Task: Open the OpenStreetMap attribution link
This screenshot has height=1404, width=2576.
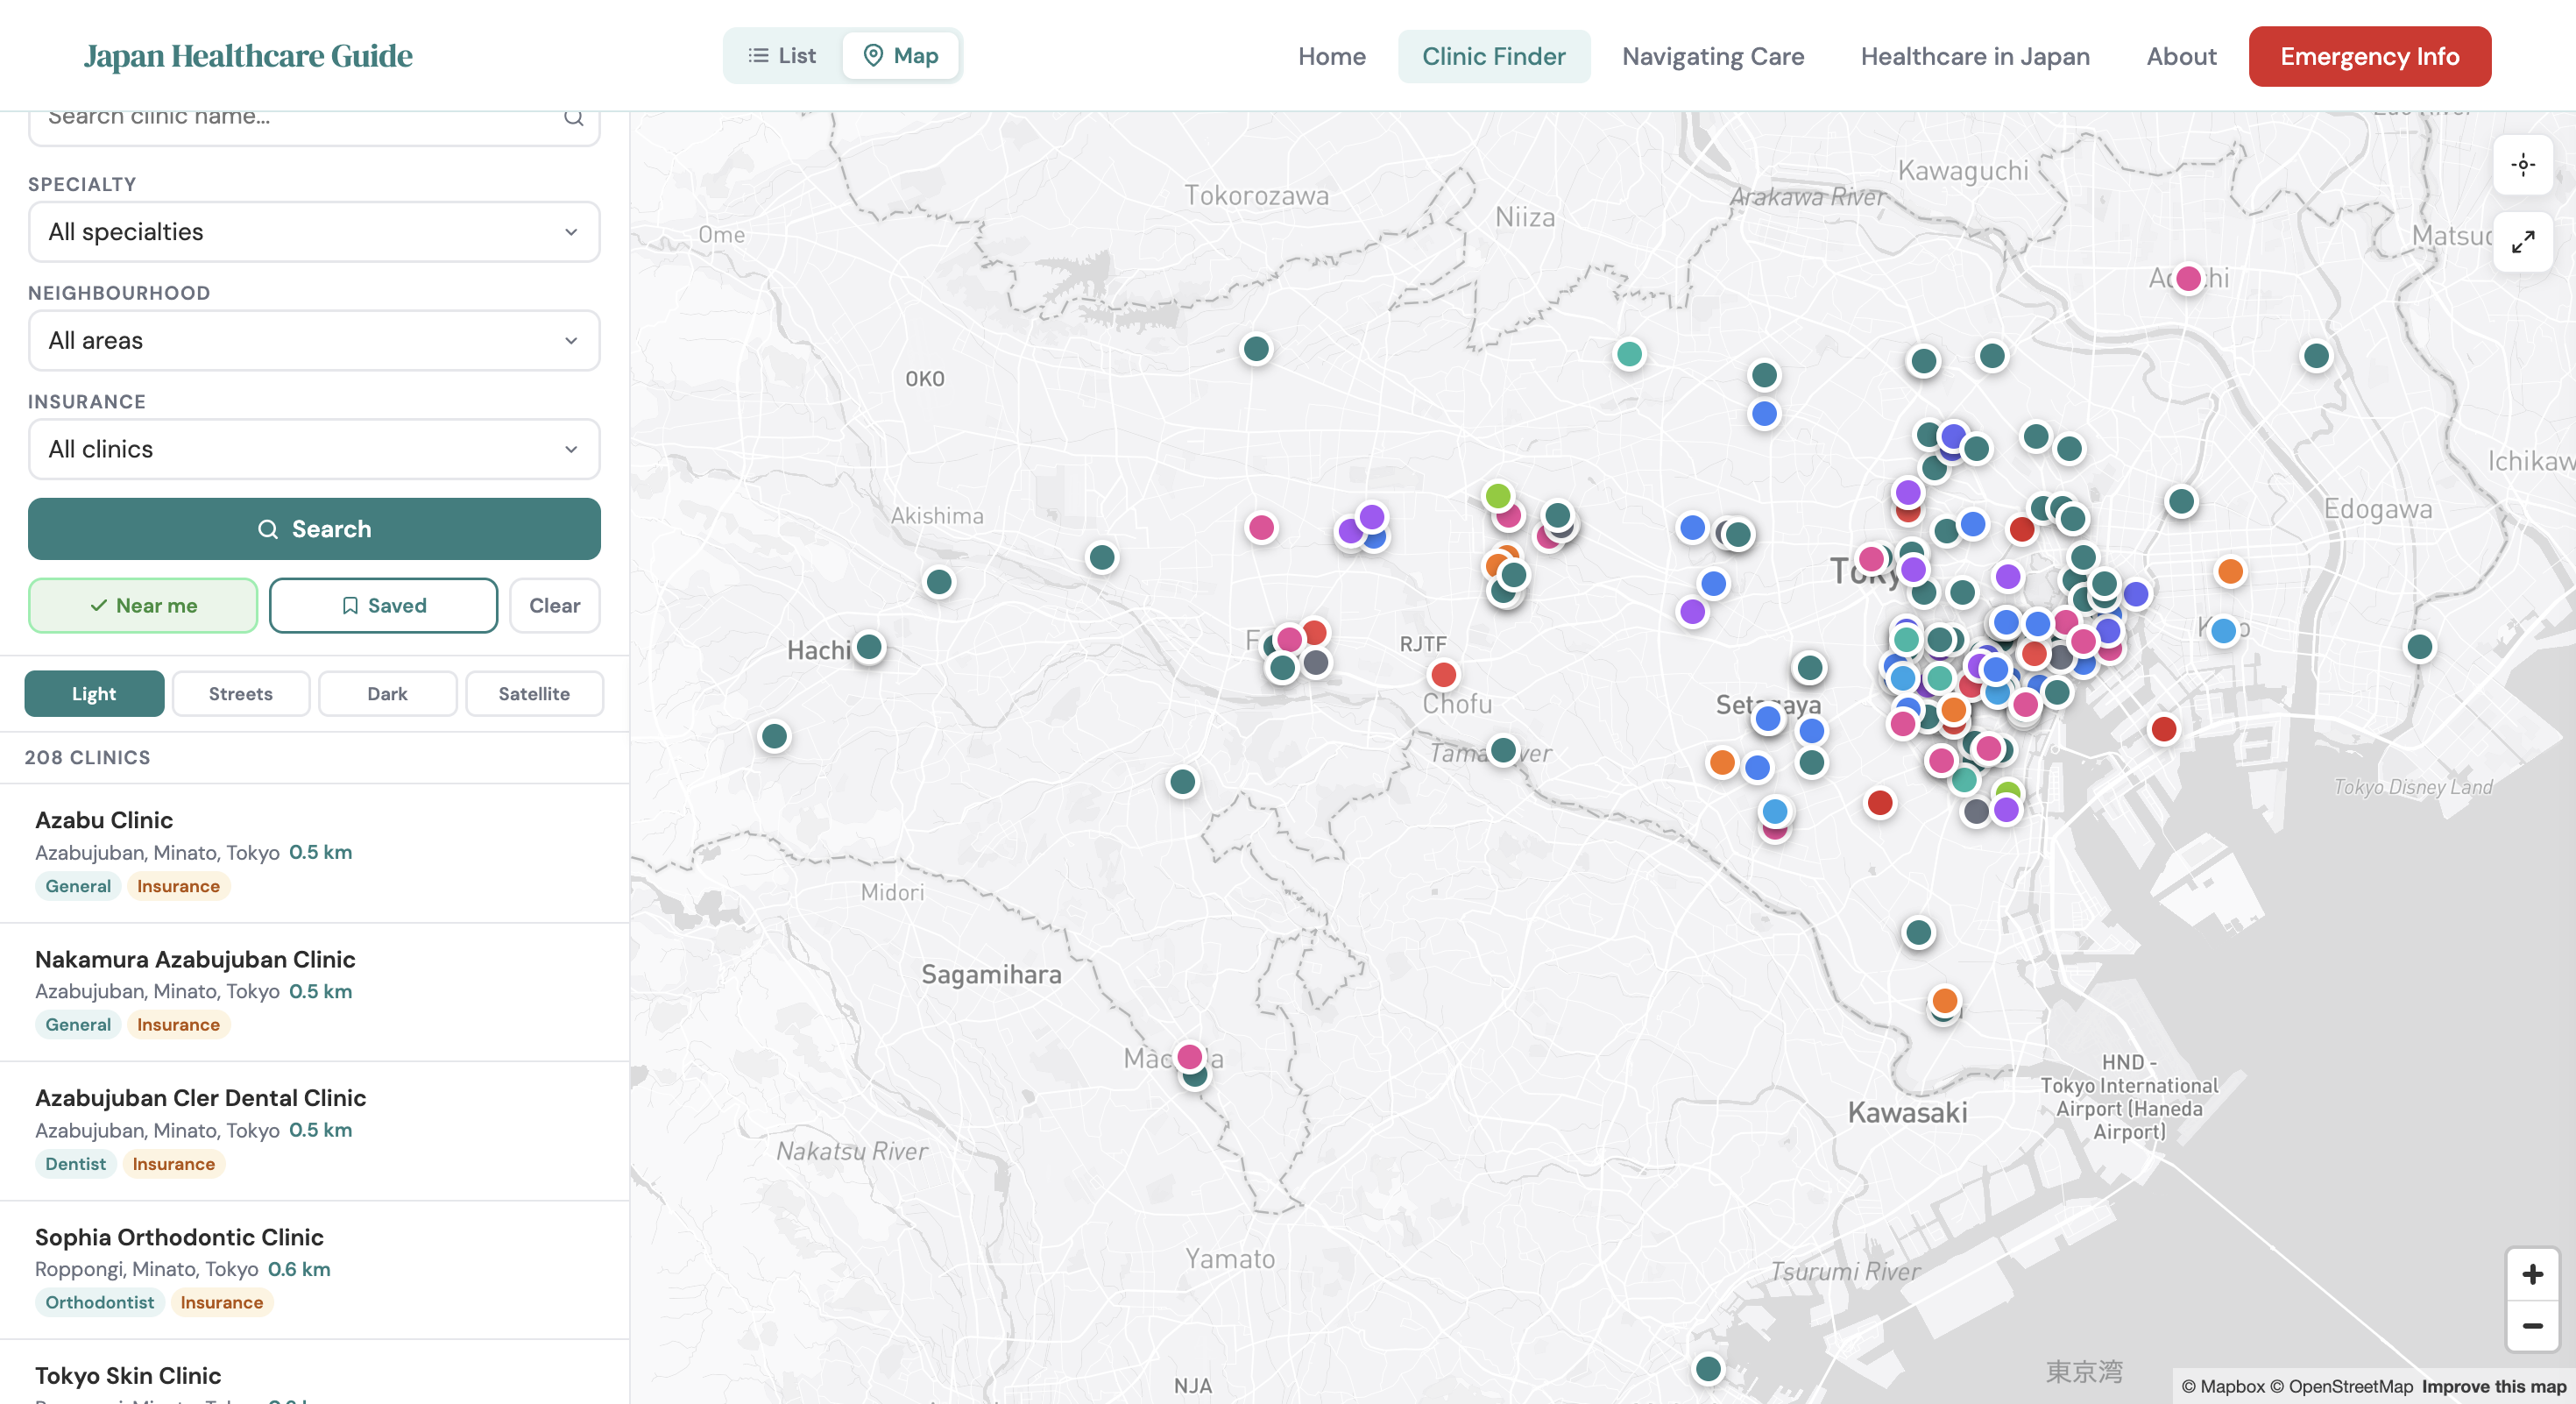Action: point(2341,1387)
